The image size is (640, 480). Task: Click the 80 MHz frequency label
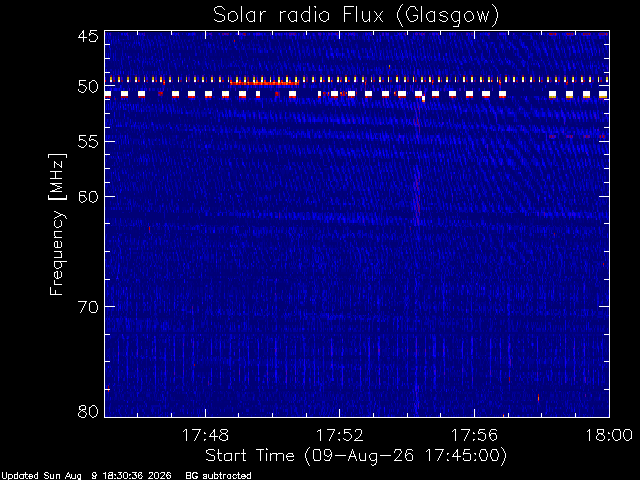click(x=88, y=411)
